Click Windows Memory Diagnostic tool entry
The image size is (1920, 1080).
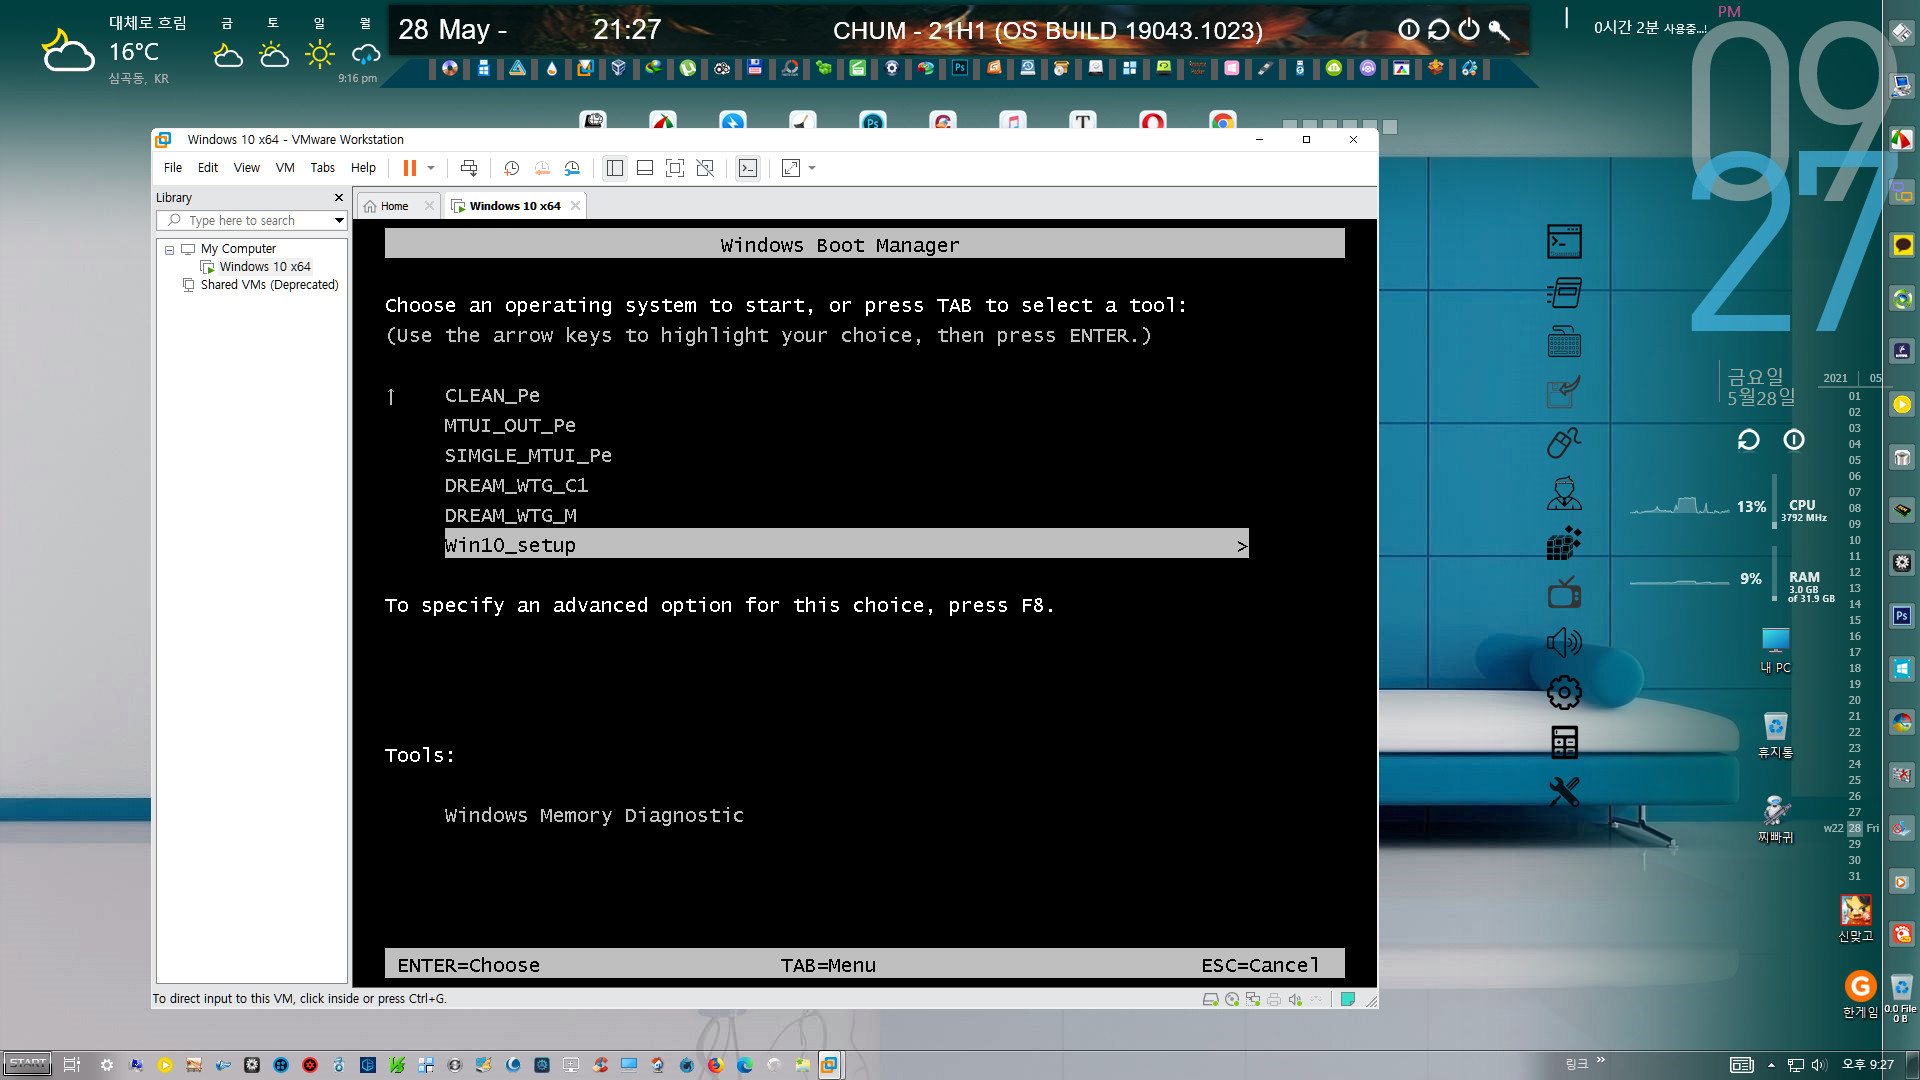click(x=594, y=816)
